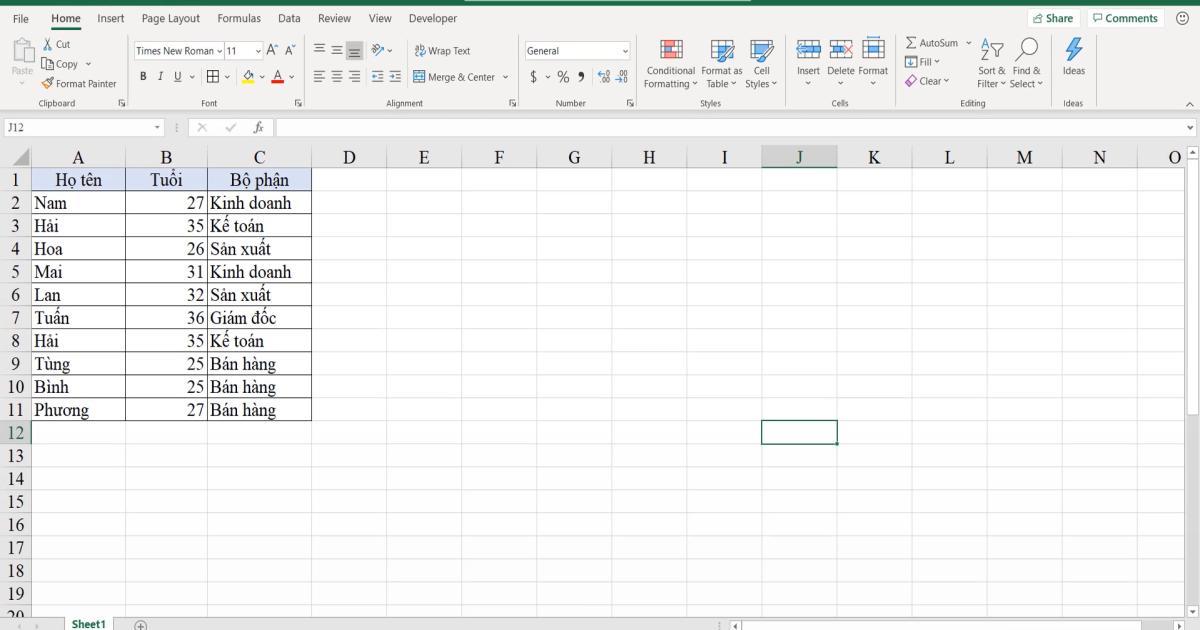The width and height of the screenshot is (1200, 630).
Task: Open the Developer ribbon tab
Action: (432, 18)
